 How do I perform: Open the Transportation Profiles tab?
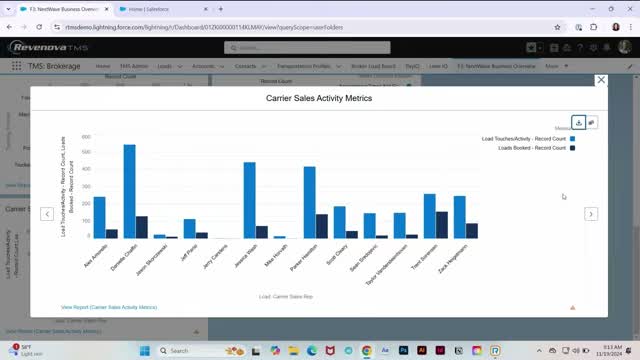(304, 66)
